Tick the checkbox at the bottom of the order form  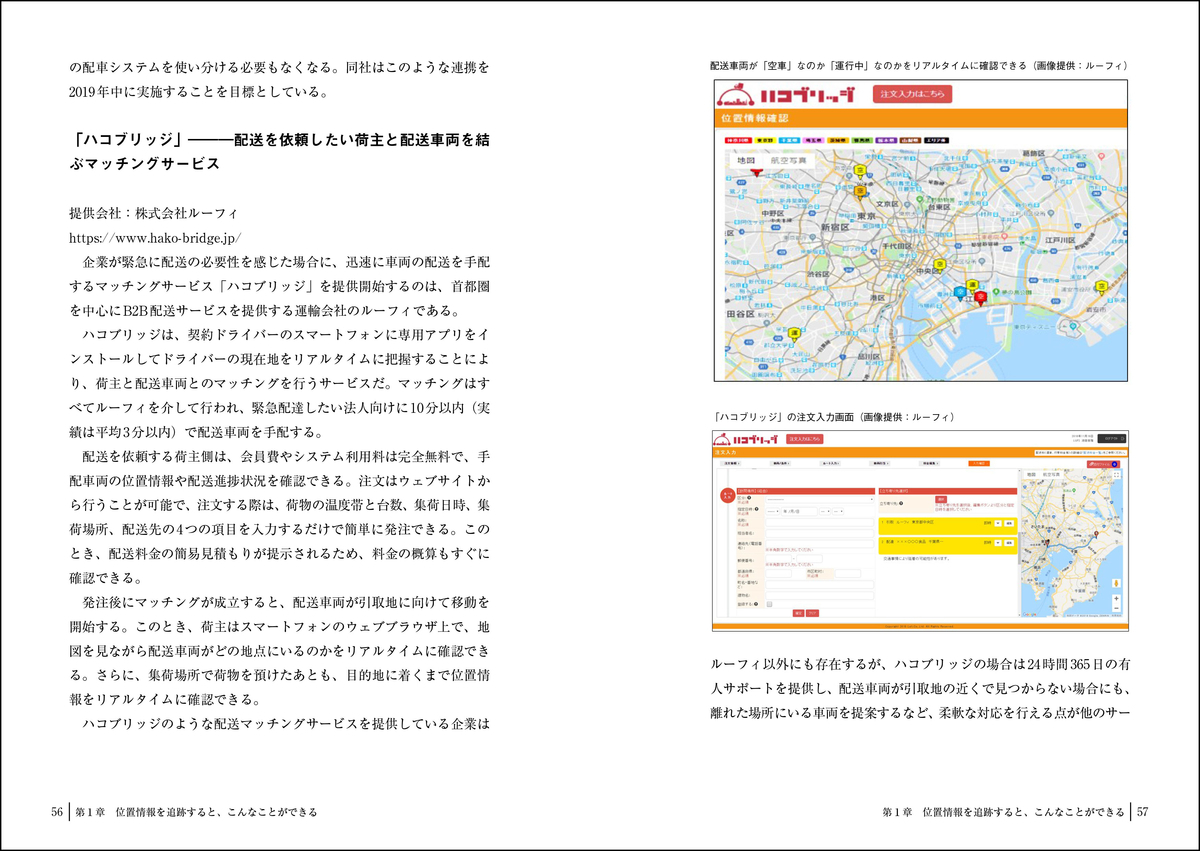[x=769, y=604]
